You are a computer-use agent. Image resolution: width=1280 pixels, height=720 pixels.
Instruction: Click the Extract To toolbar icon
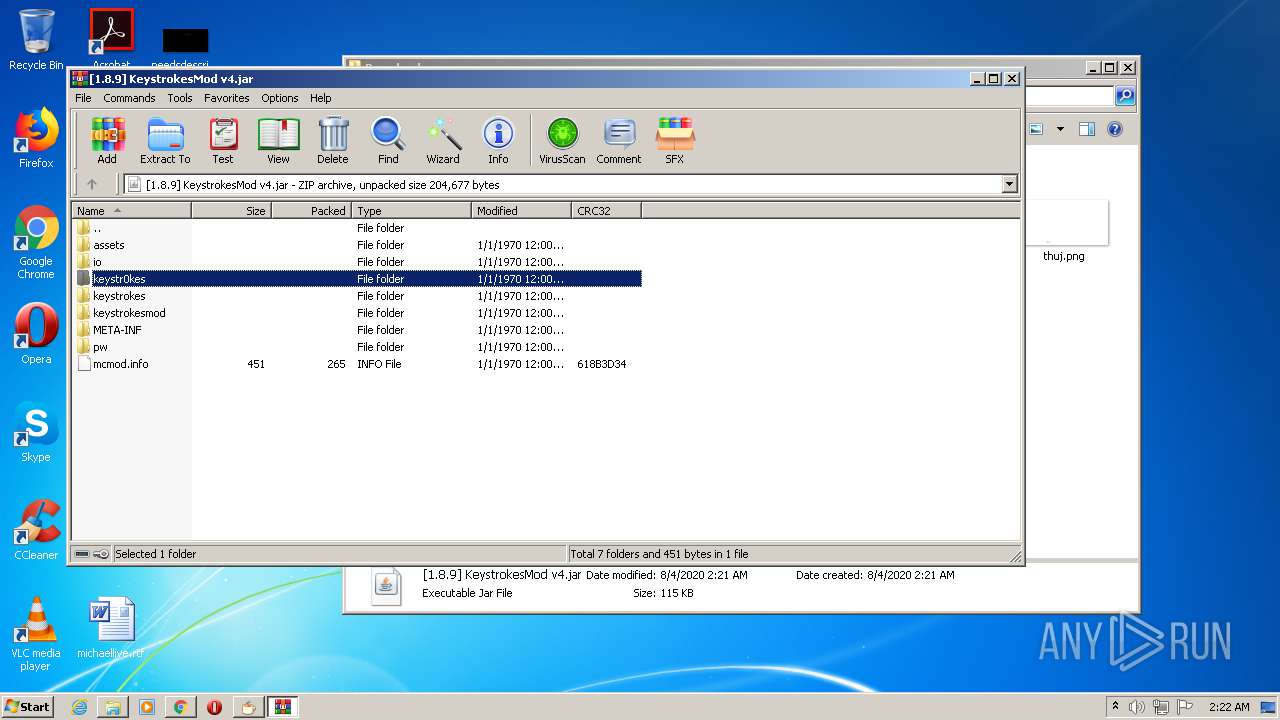165,140
